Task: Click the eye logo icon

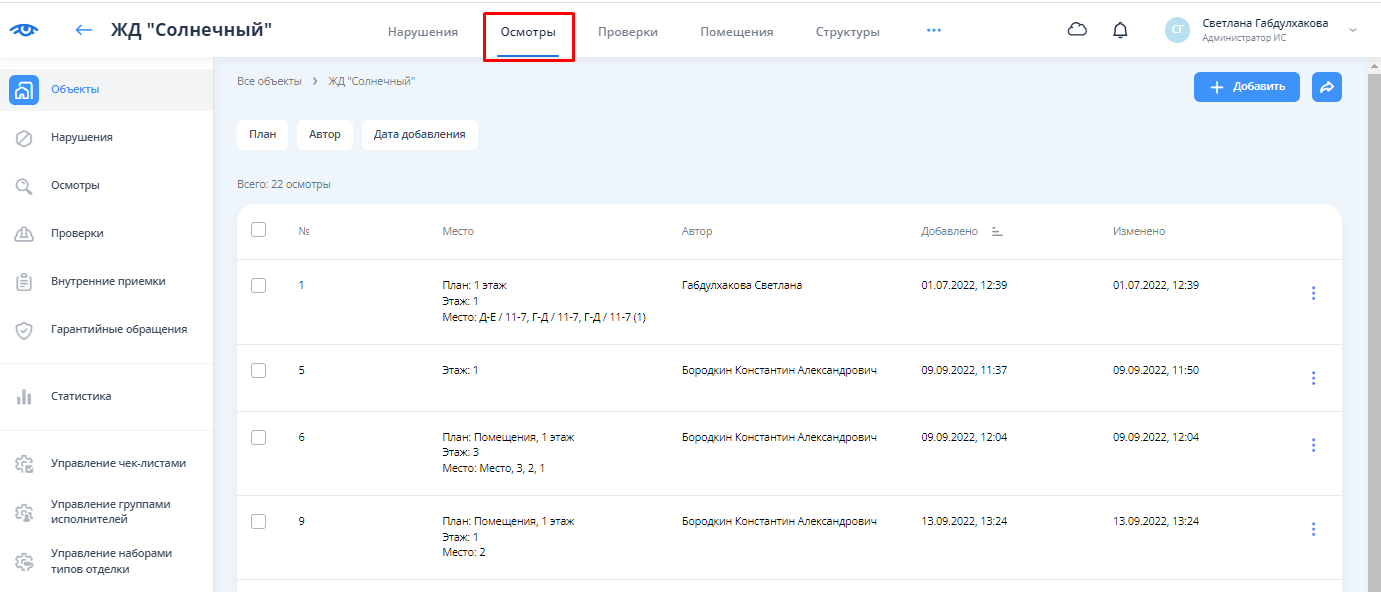Action: [24, 30]
